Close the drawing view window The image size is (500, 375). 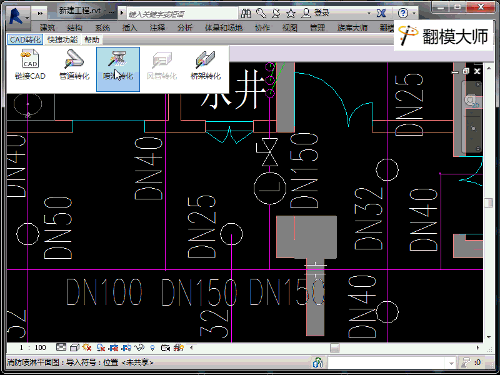(477, 71)
